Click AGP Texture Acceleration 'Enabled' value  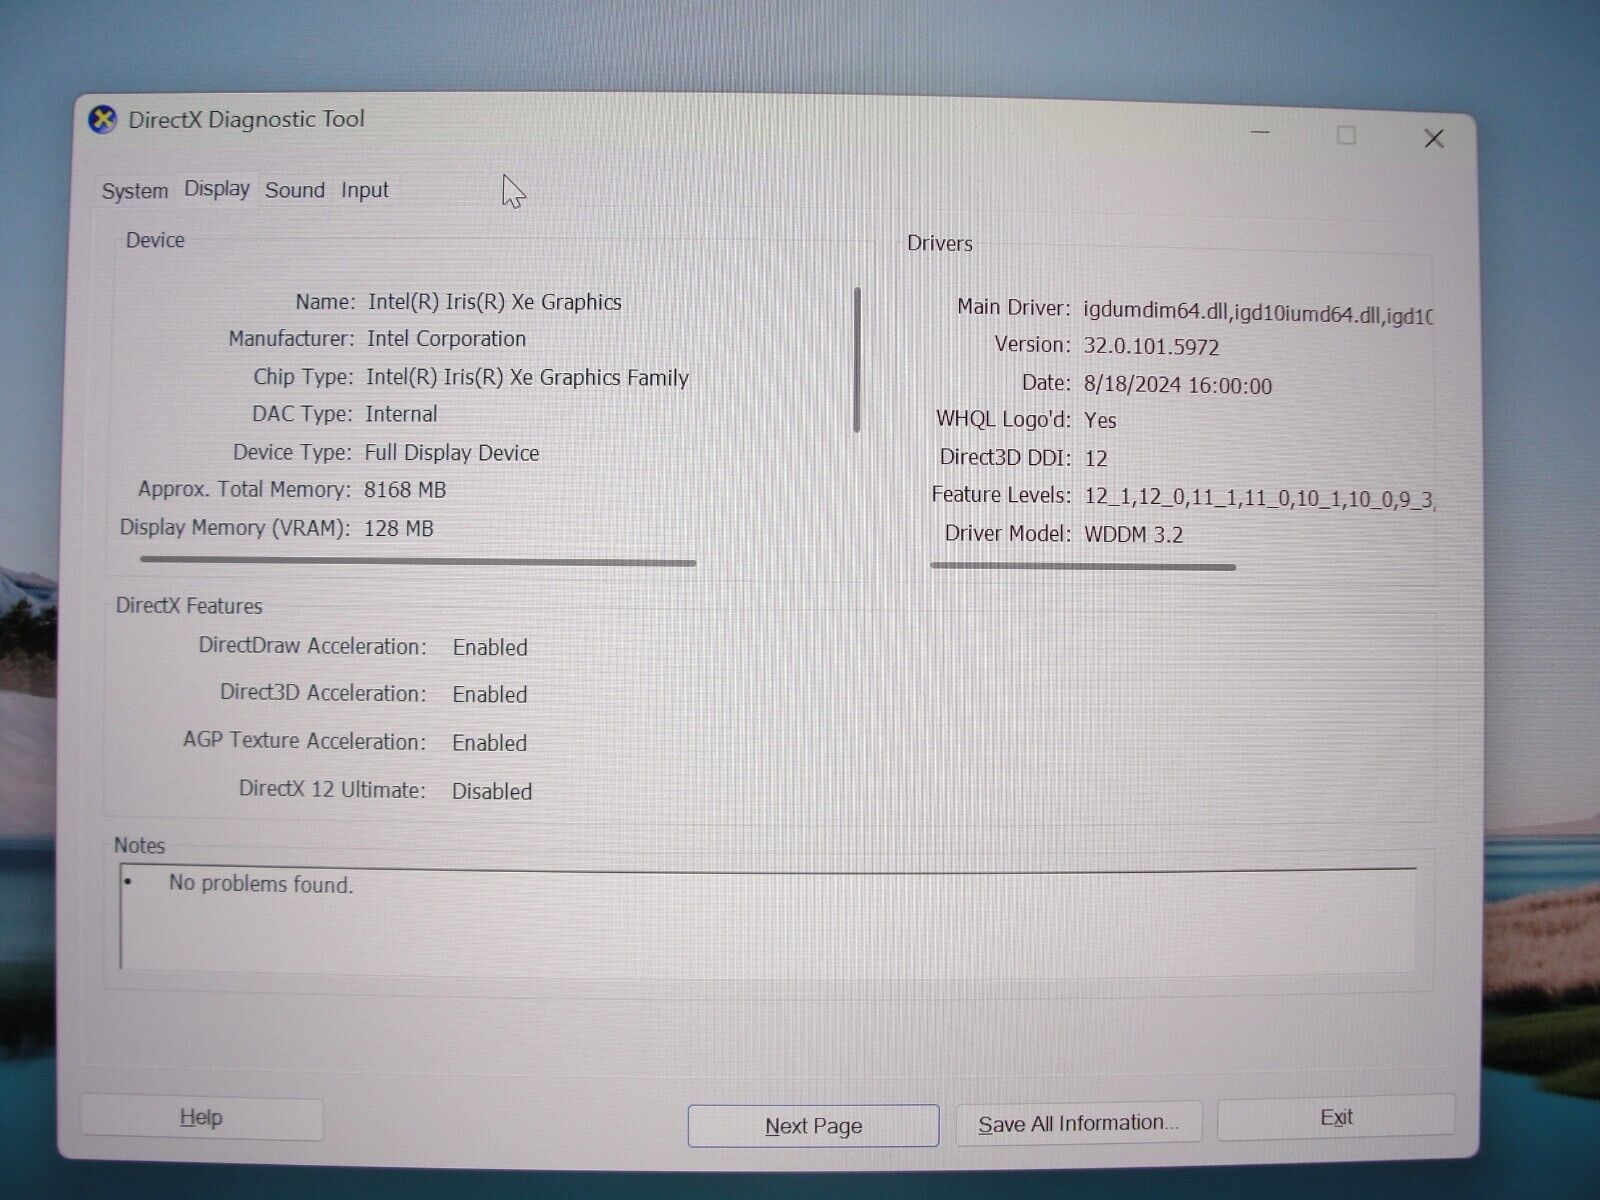489,743
